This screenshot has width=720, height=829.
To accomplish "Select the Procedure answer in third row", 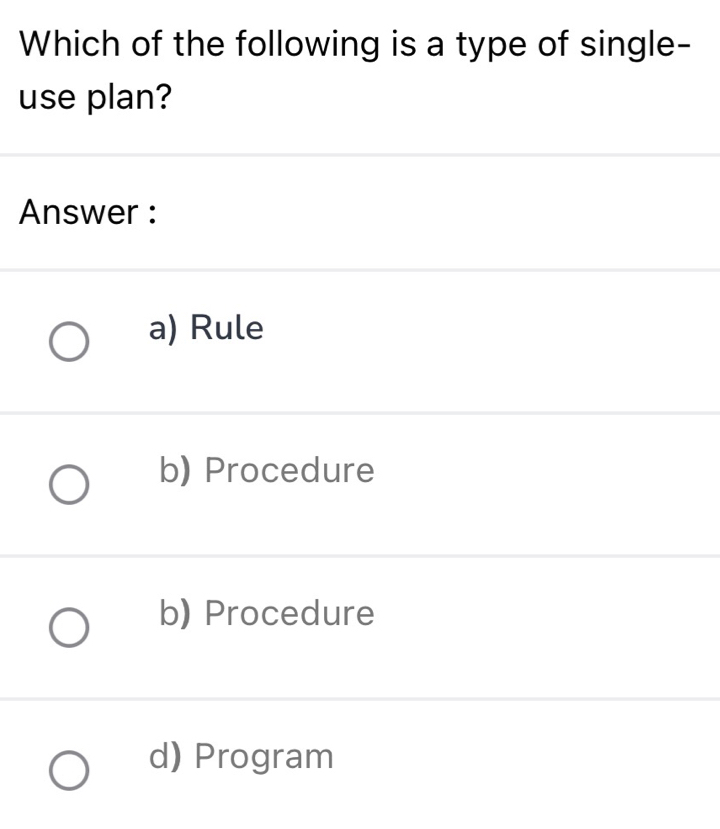I will [267, 614].
